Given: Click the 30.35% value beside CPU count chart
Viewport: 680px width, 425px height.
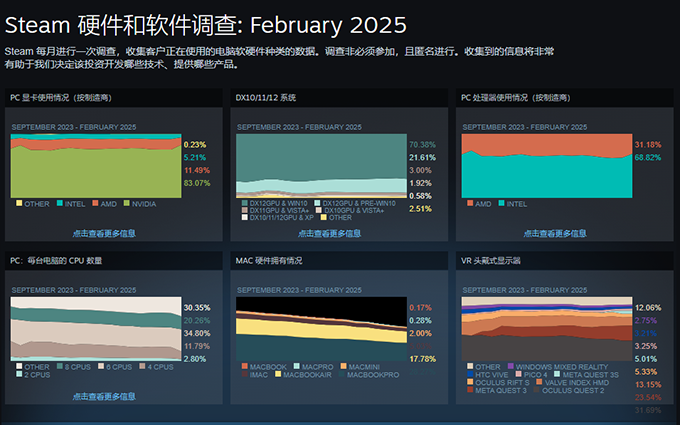Looking at the screenshot, I should pos(197,307).
